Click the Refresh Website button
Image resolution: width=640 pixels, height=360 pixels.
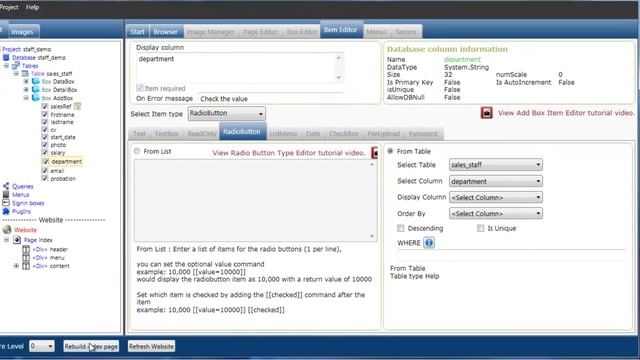coord(151,346)
